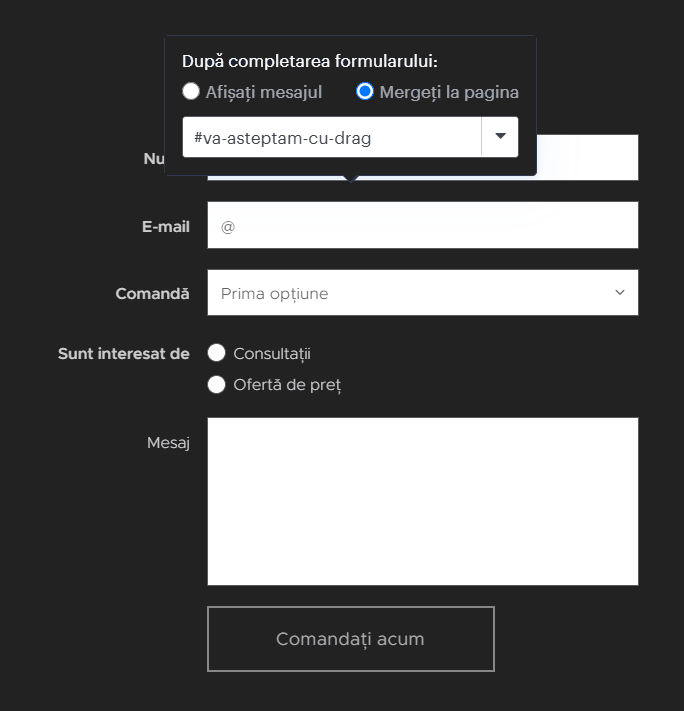
Task: Click the Mesaj label text
Action: coord(168,443)
